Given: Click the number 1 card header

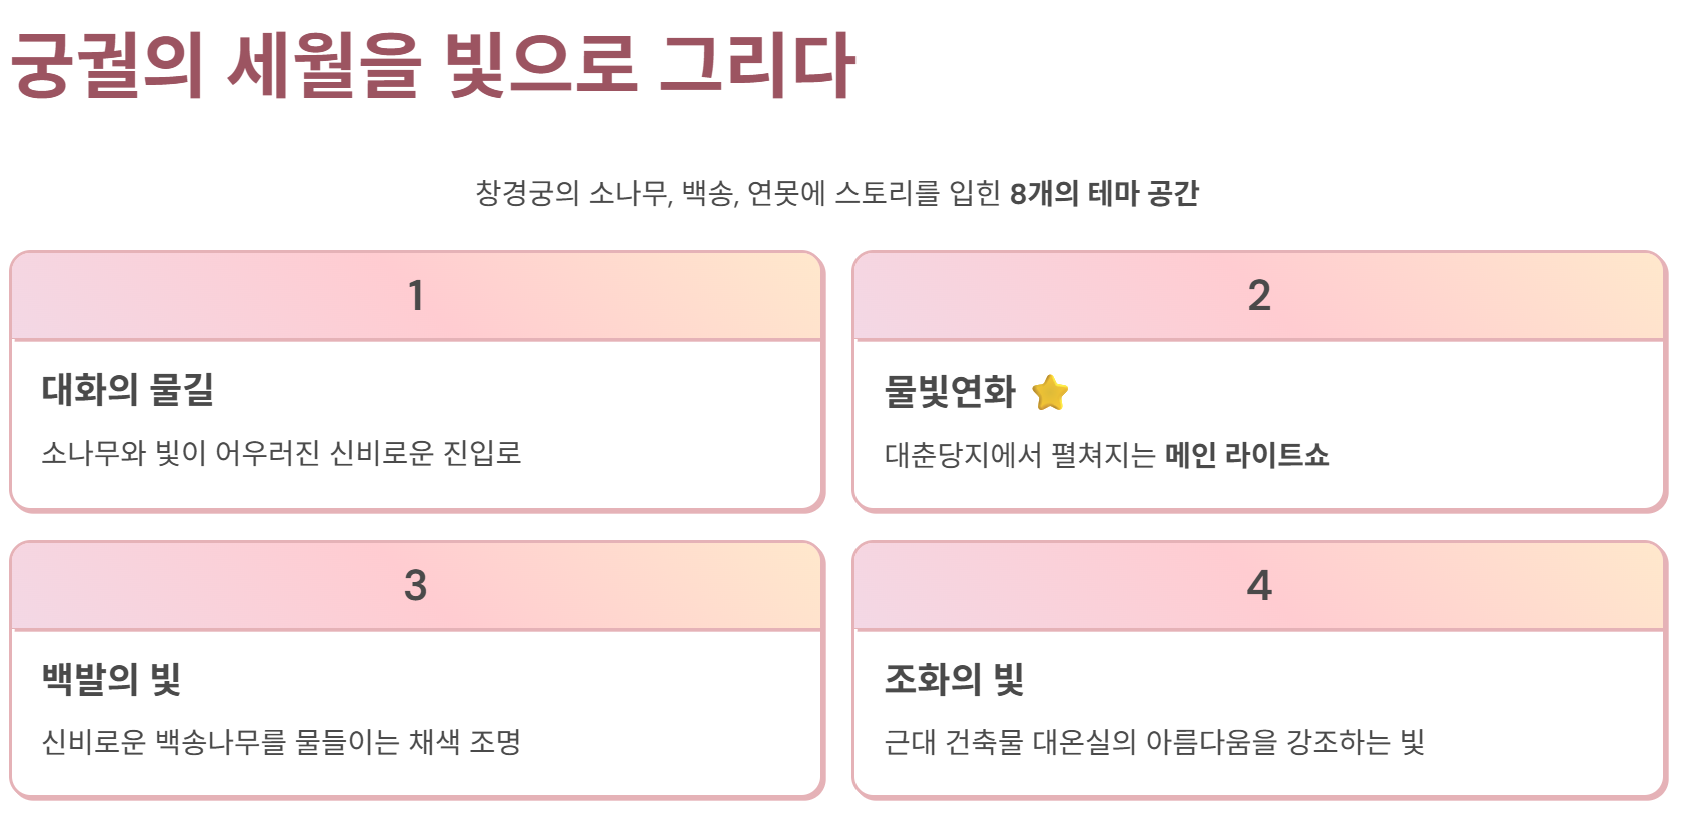Looking at the screenshot, I should click(416, 296).
